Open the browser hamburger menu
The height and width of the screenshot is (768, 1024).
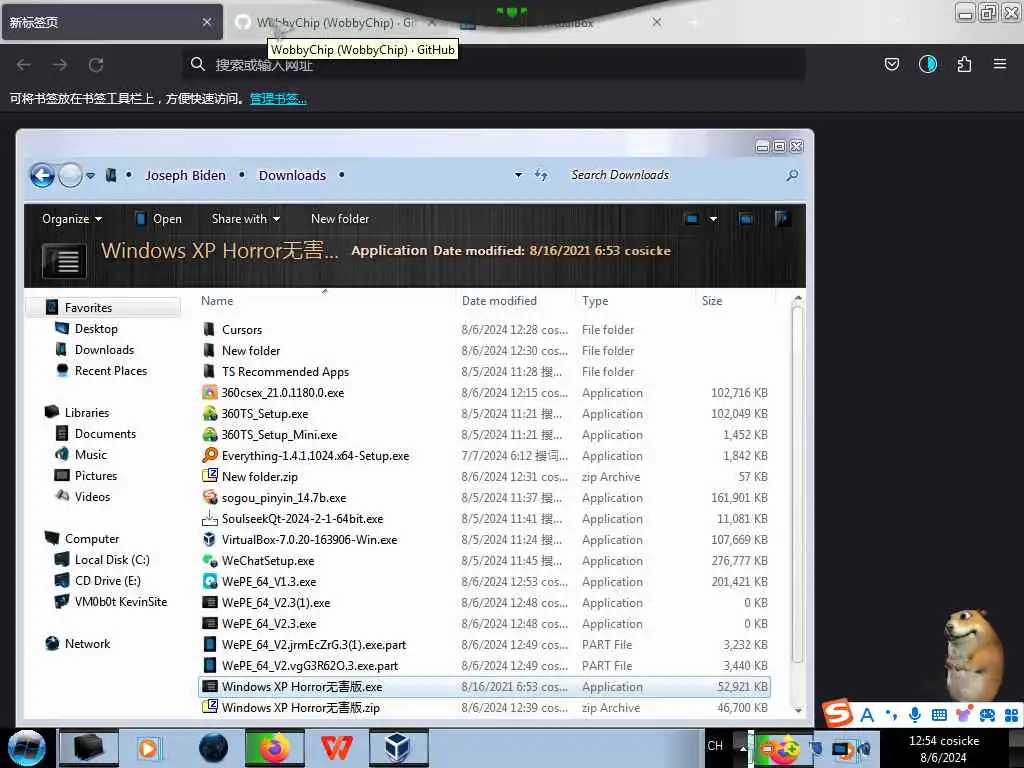pyautogui.click(x=1000, y=64)
